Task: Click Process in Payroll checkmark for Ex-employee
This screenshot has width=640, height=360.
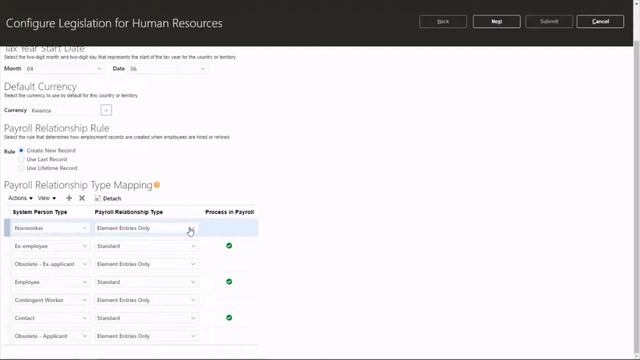Action: pos(229,246)
